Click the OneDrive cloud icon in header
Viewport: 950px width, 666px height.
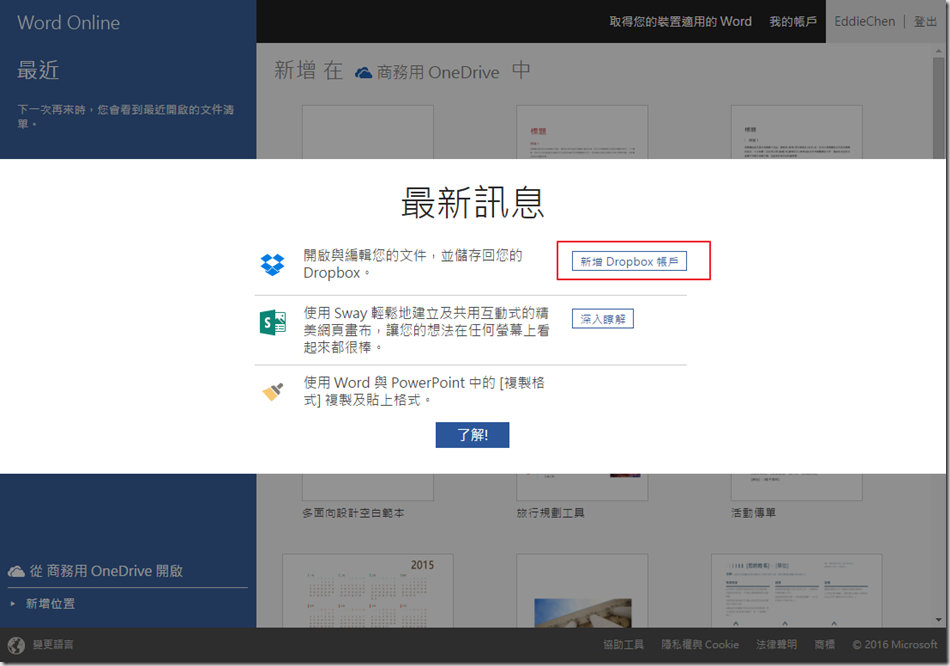(364, 73)
